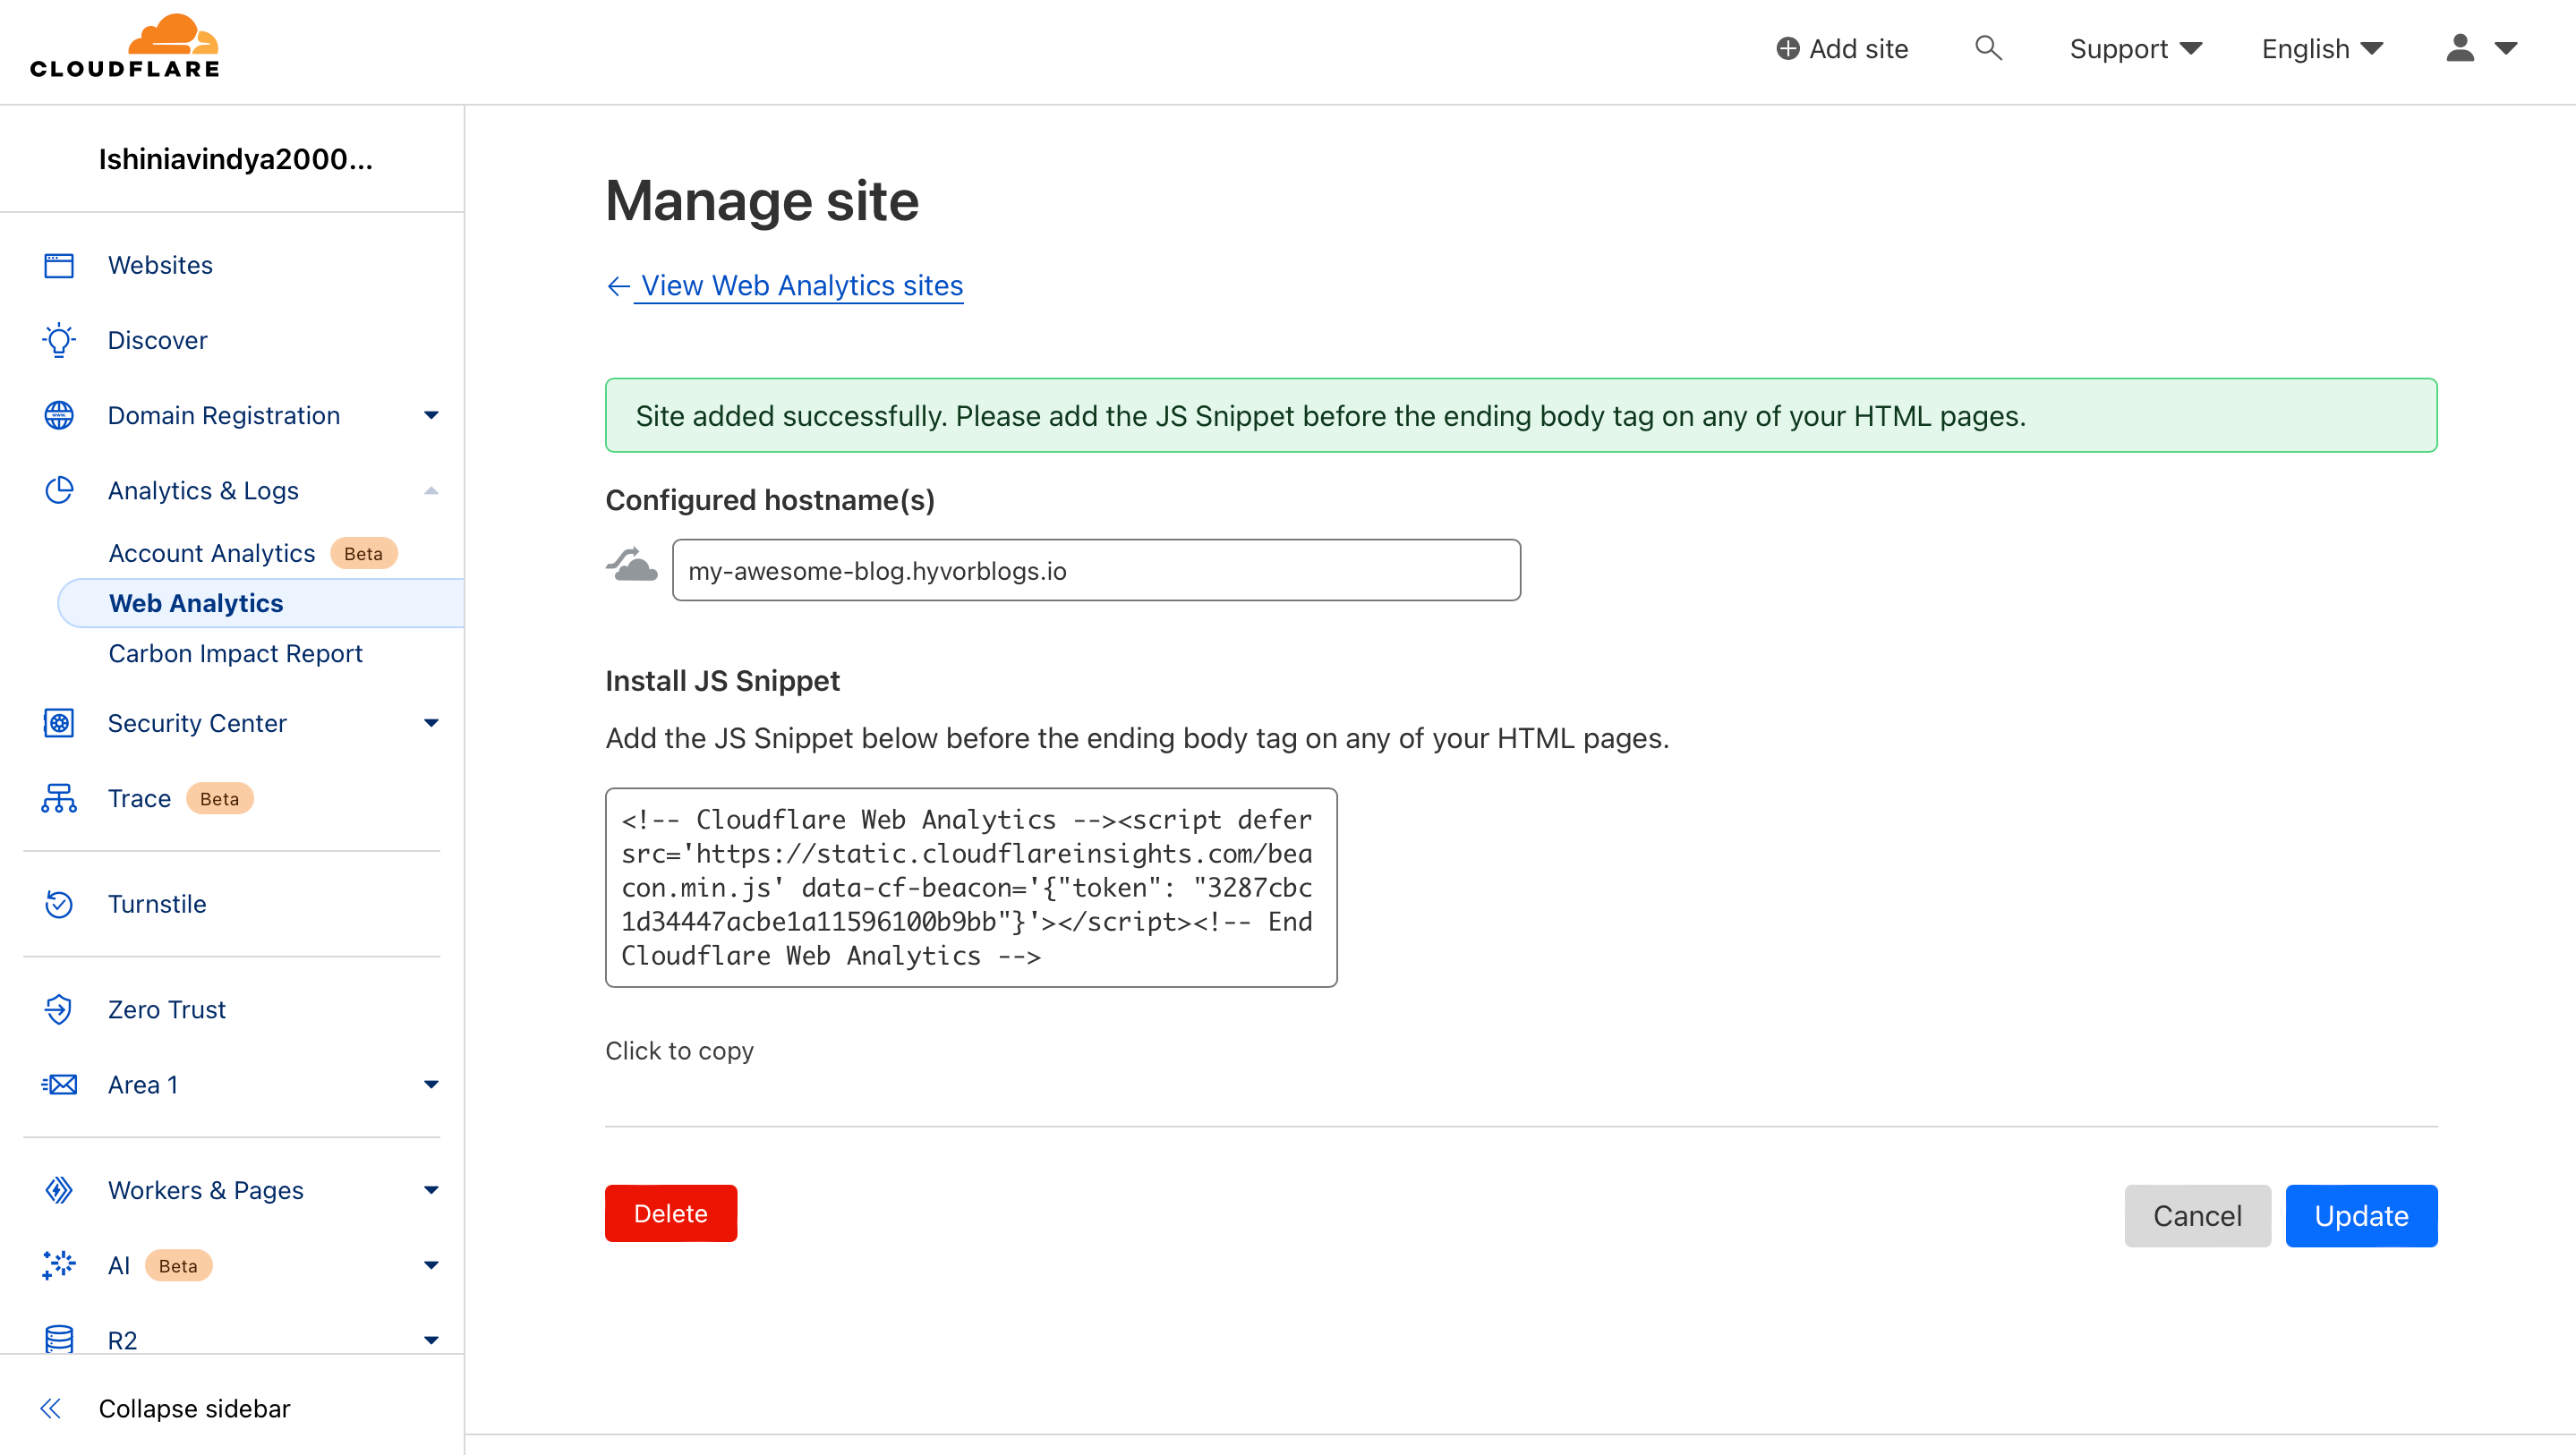The image size is (2576, 1455).
Task: Select the Web Analytics menu item
Action: coord(194,603)
